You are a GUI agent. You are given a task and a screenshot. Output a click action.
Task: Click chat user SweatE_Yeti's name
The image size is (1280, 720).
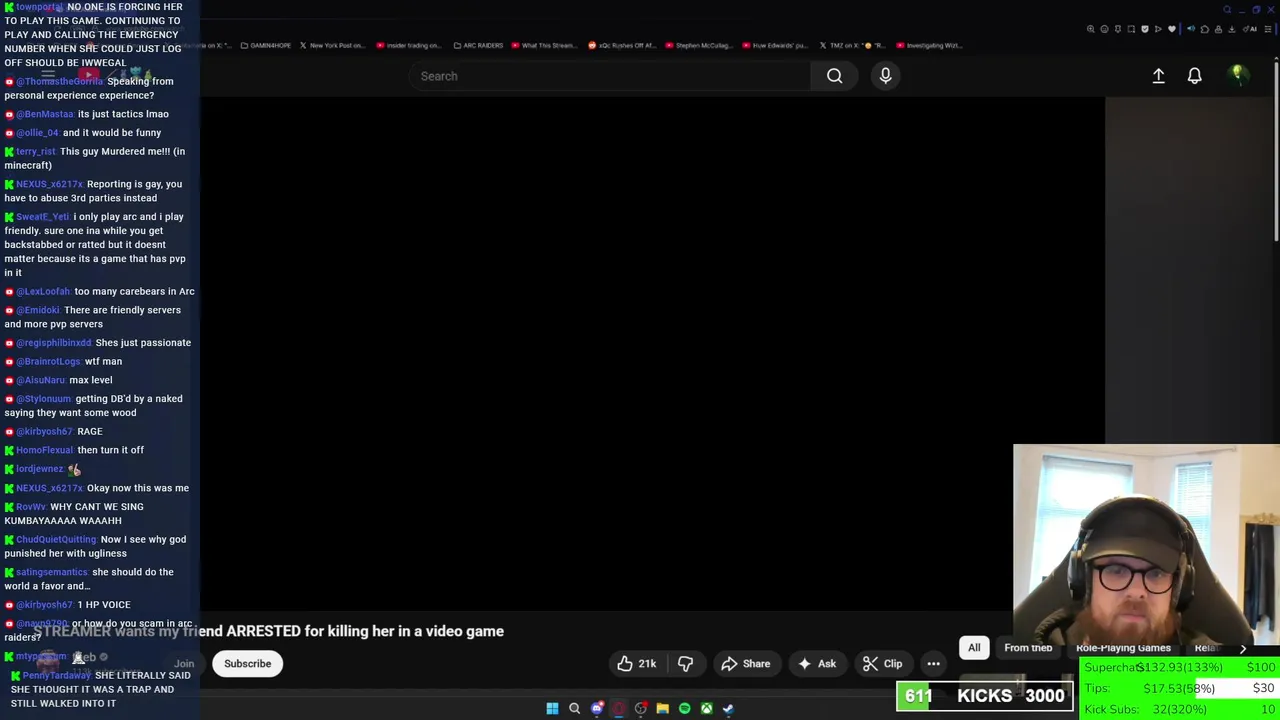coord(43,217)
